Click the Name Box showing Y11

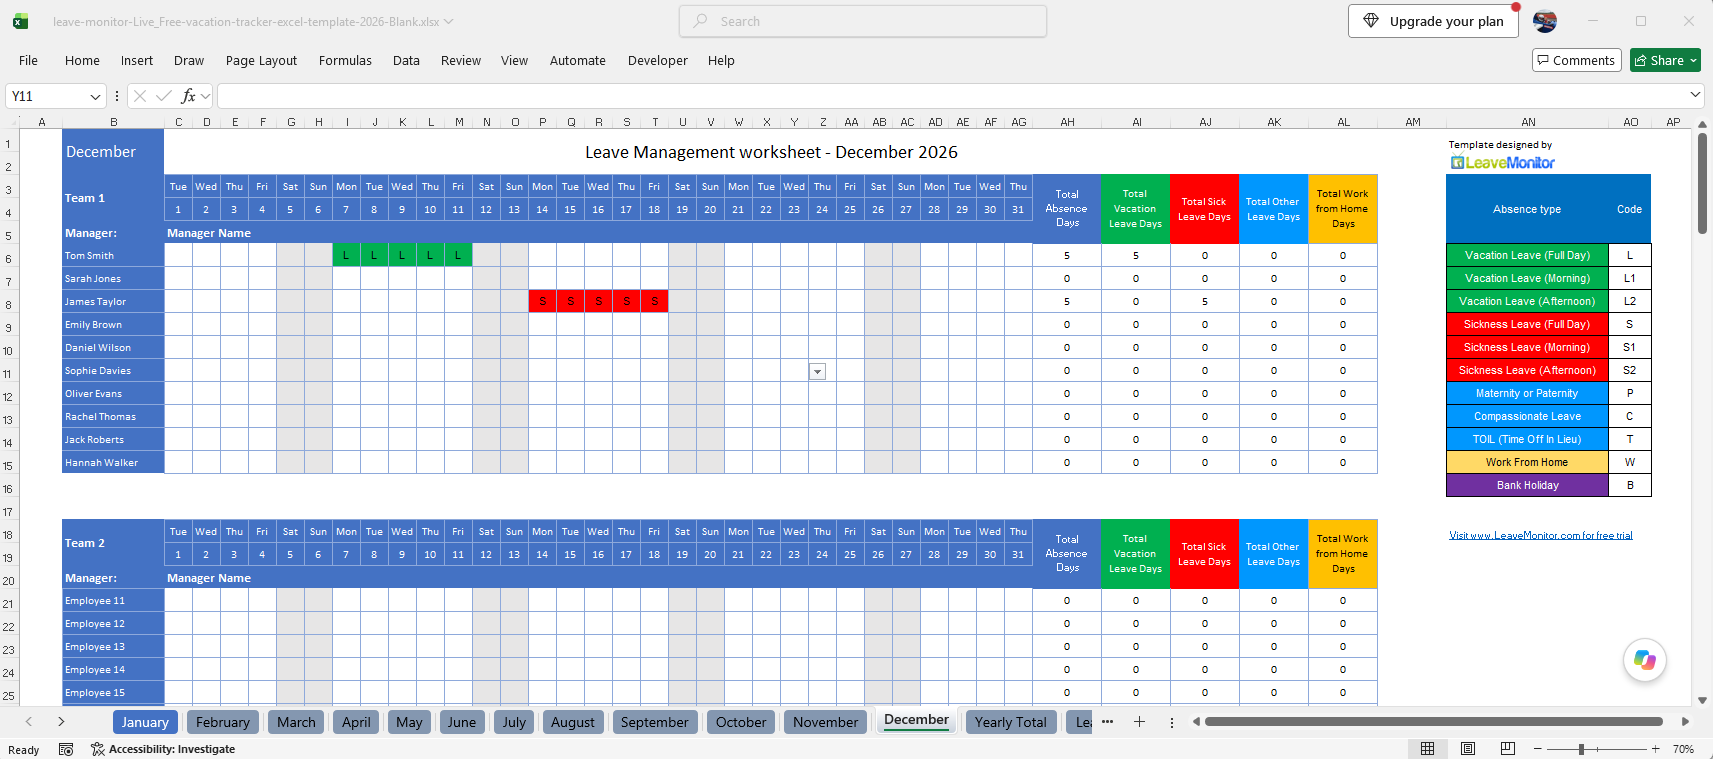coord(46,96)
